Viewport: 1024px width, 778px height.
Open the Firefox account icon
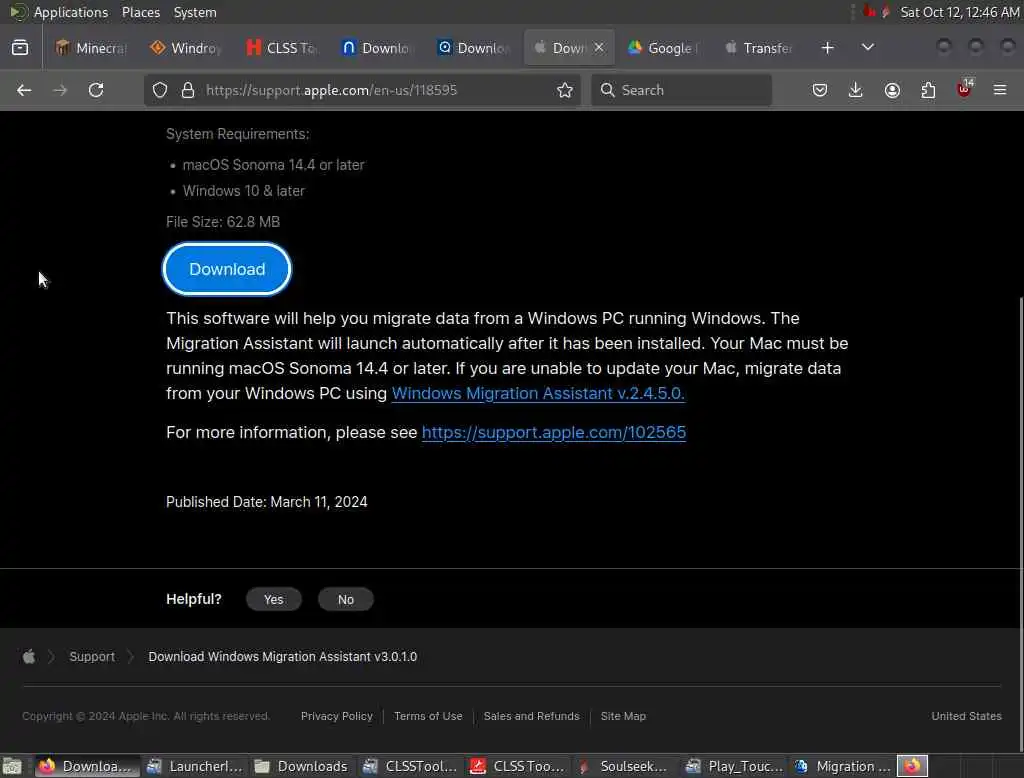[x=892, y=90]
